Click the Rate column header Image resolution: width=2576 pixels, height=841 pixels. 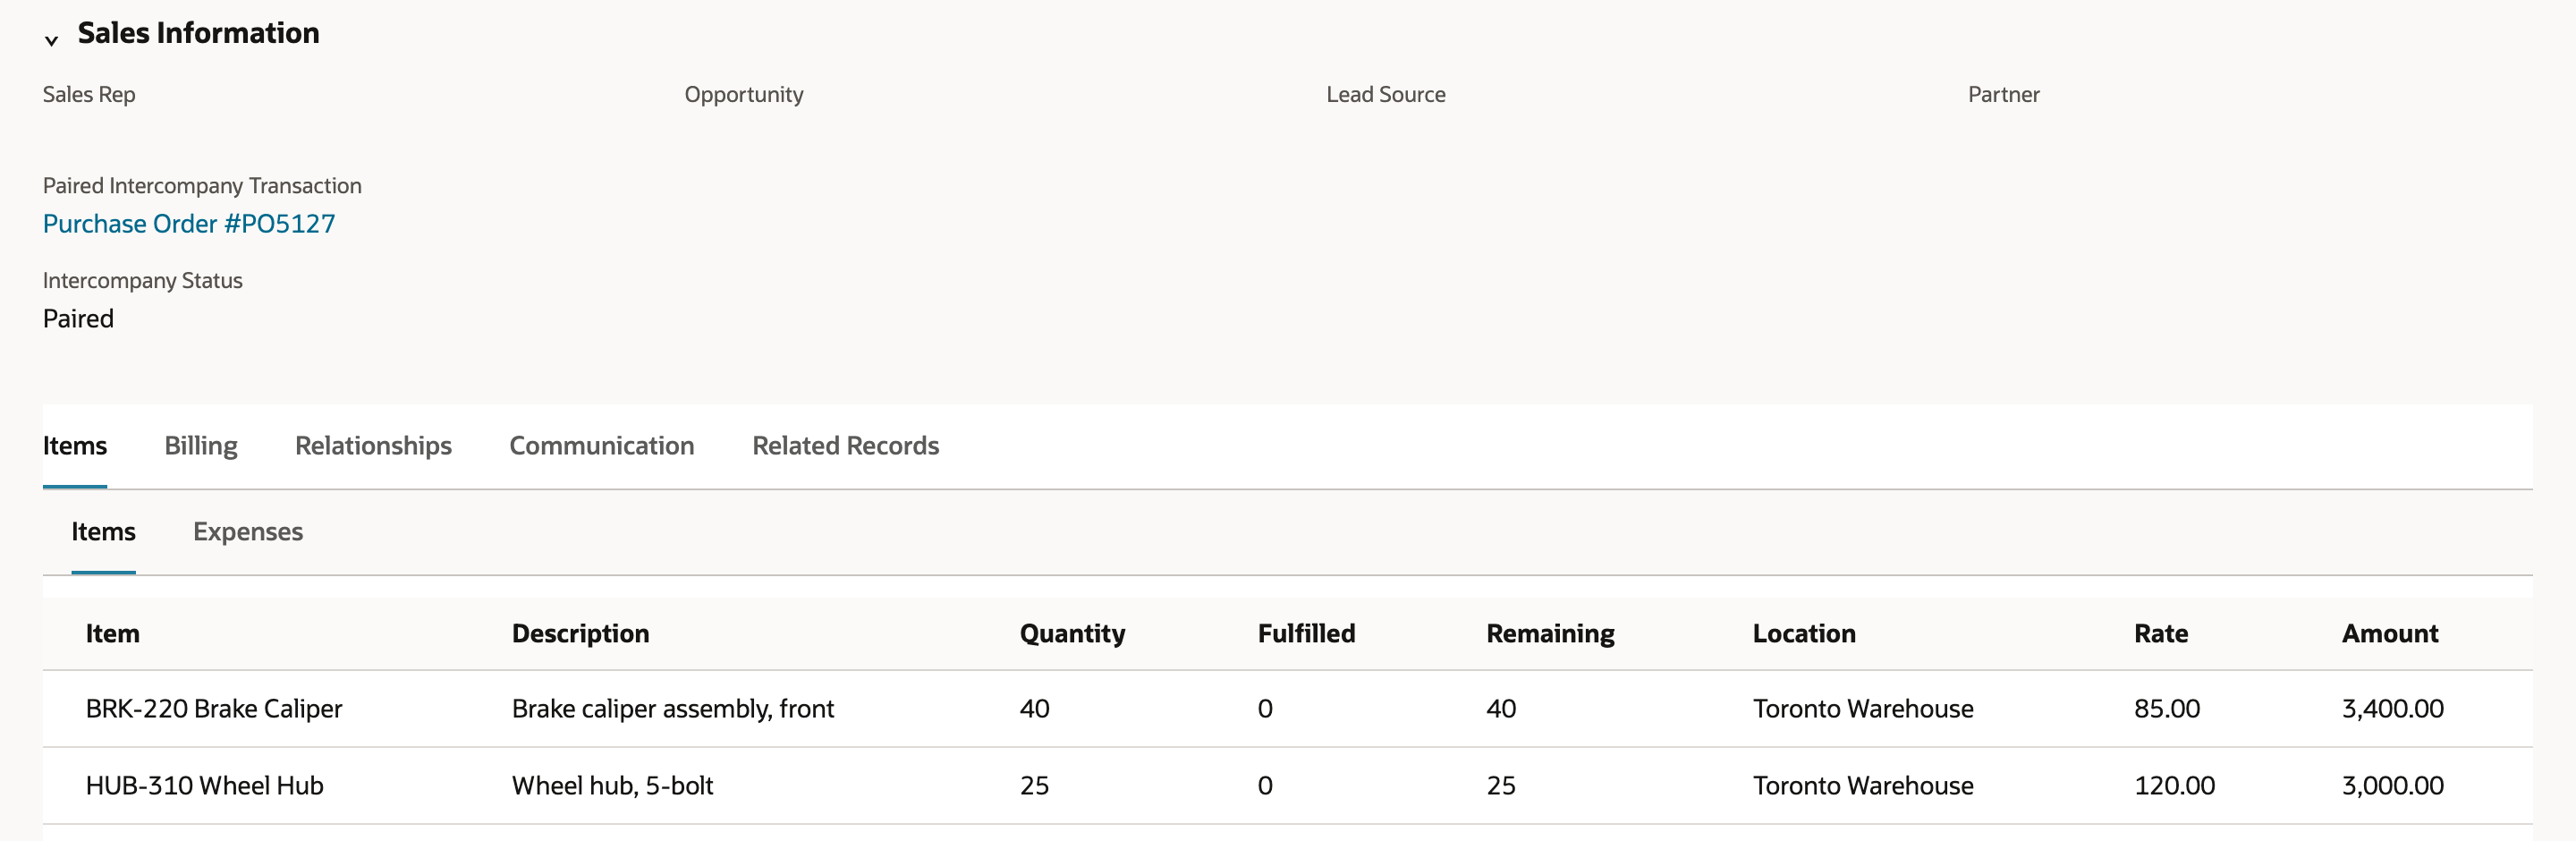click(x=2161, y=633)
